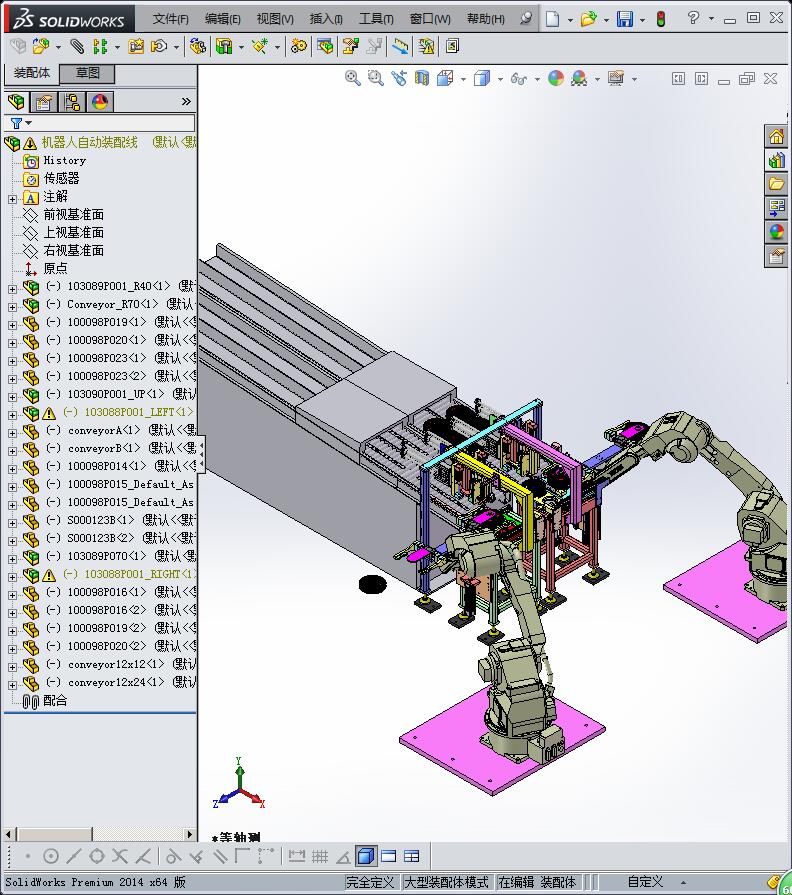This screenshot has width=792, height=895.
Task: Select the 原点 origin item
Action: [x=55, y=268]
